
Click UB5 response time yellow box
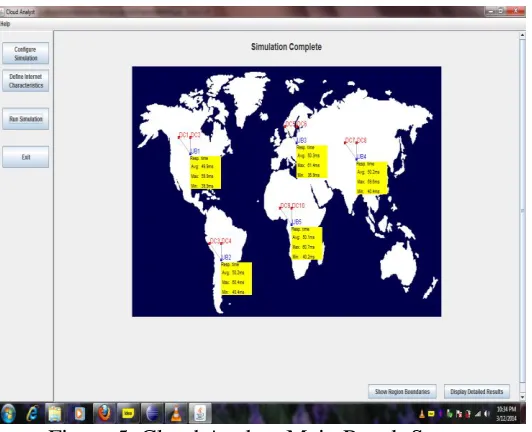[x=307, y=243]
